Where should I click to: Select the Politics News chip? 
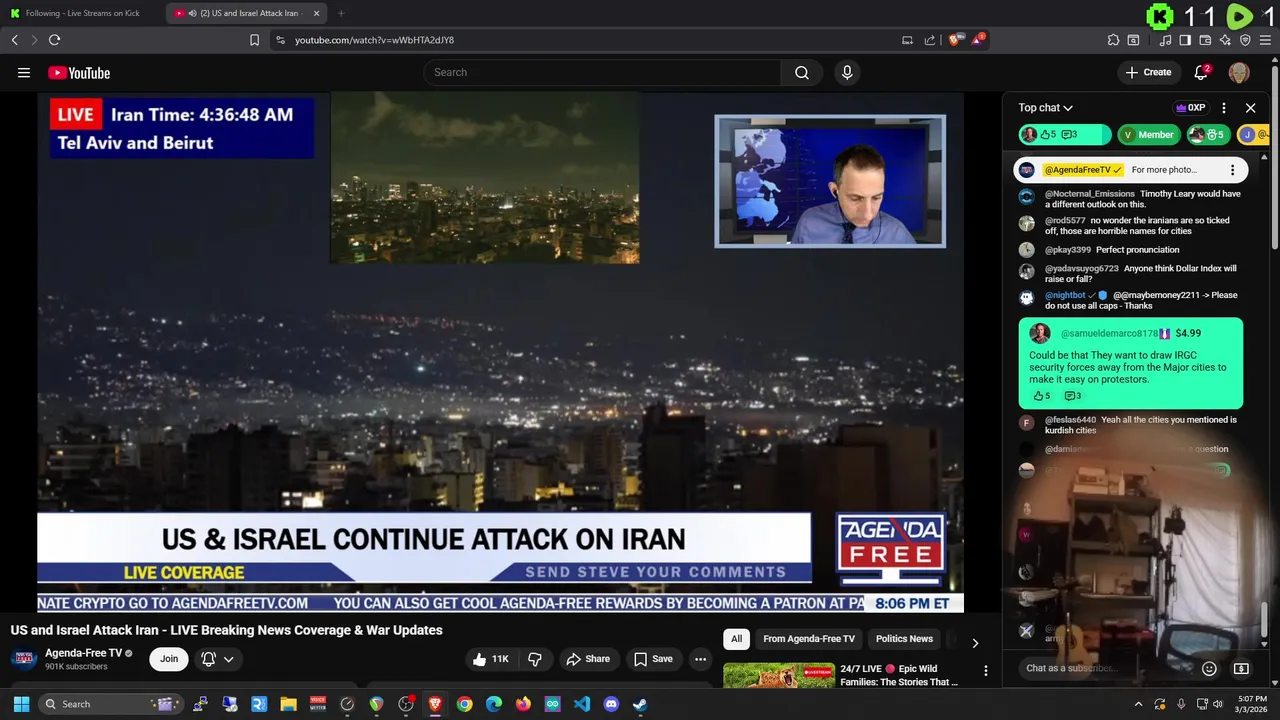pos(904,639)
